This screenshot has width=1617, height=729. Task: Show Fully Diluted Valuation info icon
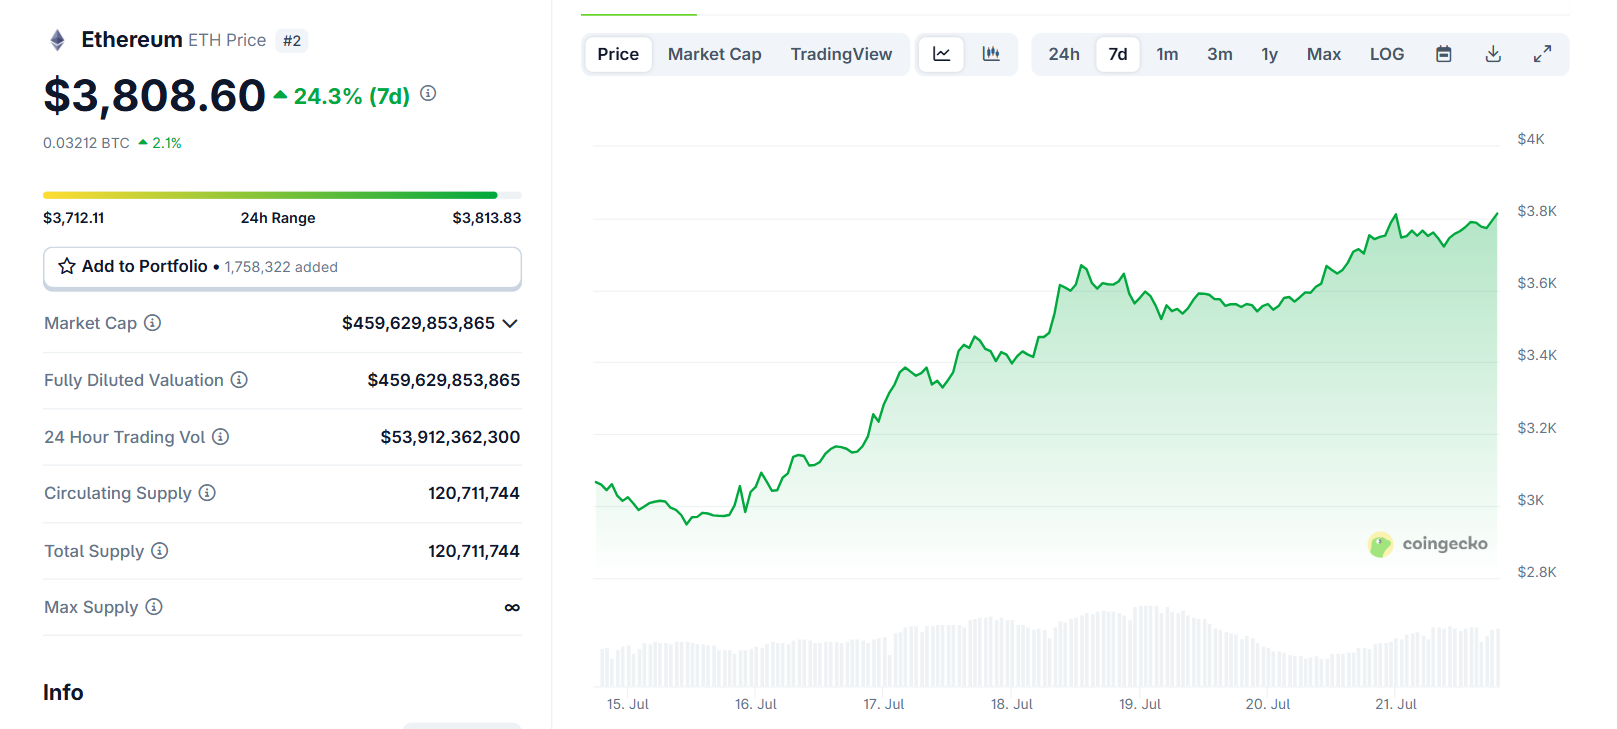pos(239,380)
